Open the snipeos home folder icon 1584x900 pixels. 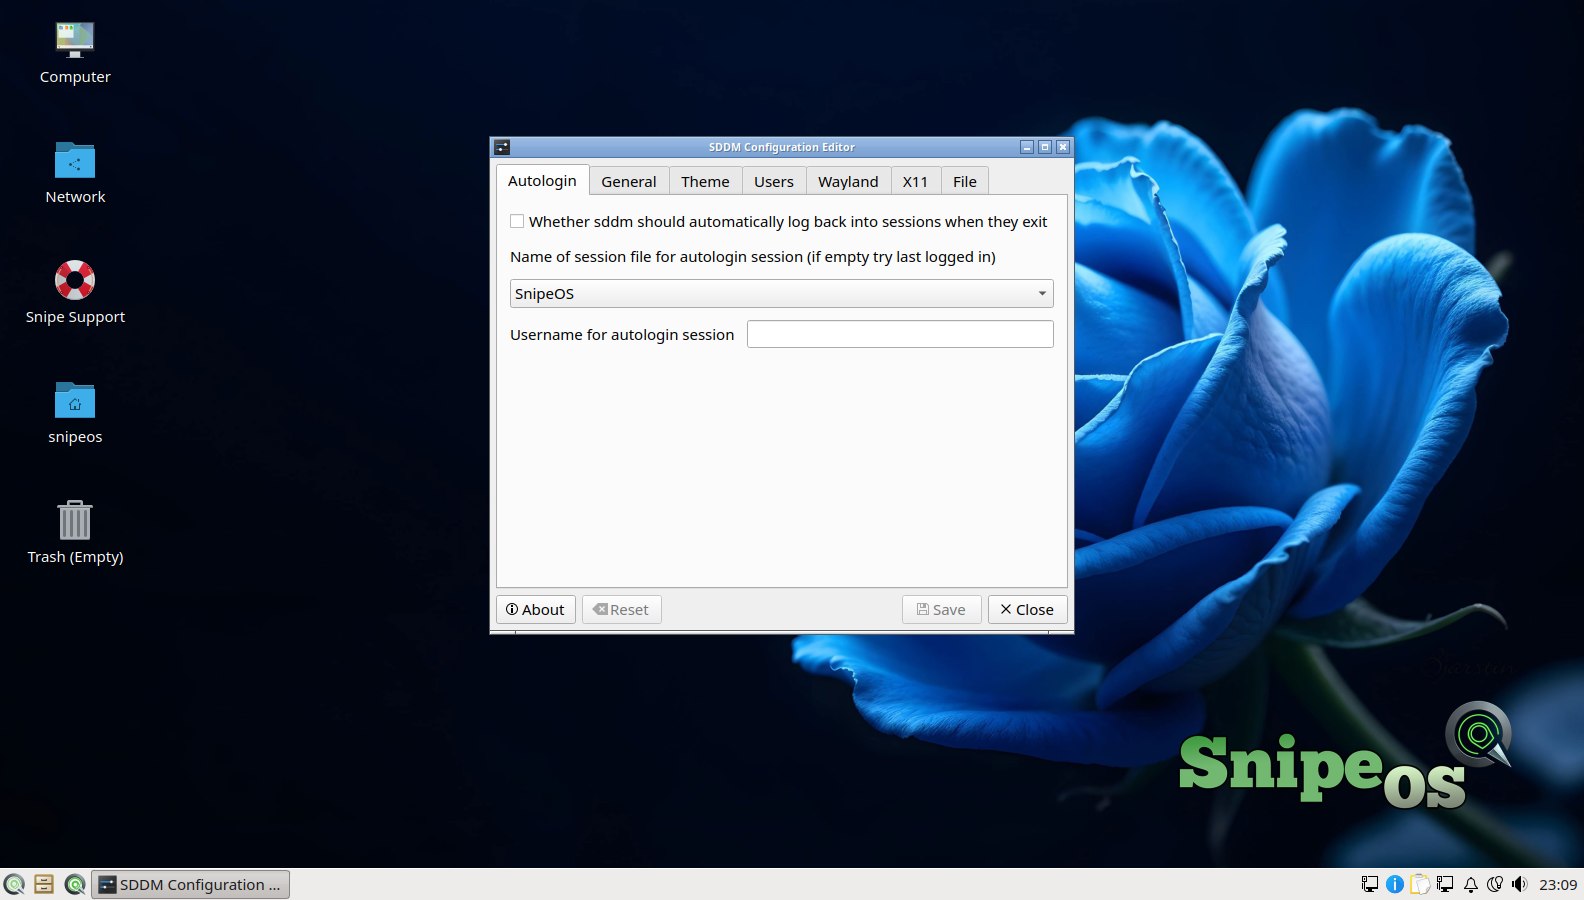(75, 413)
